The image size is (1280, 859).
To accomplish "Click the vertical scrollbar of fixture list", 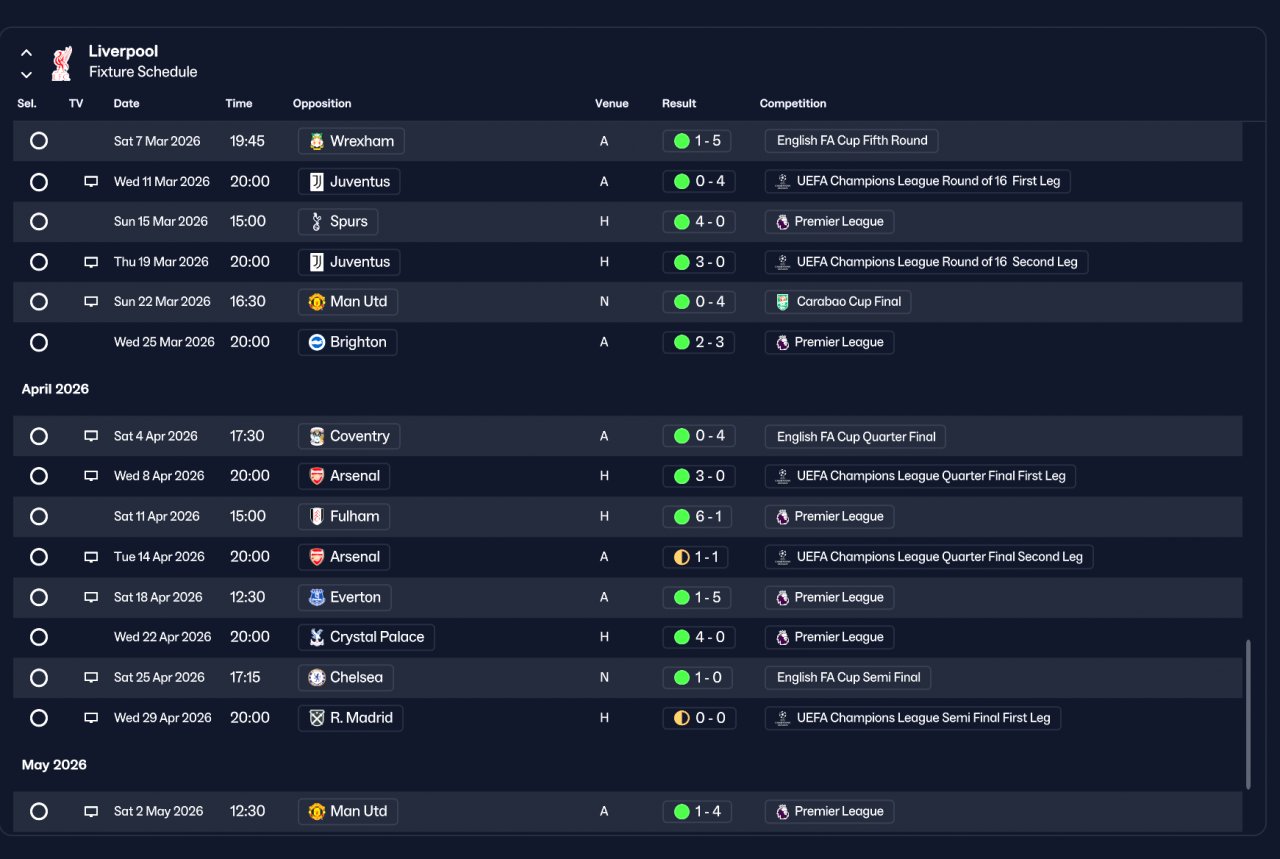I will [x=1247, y=715].
